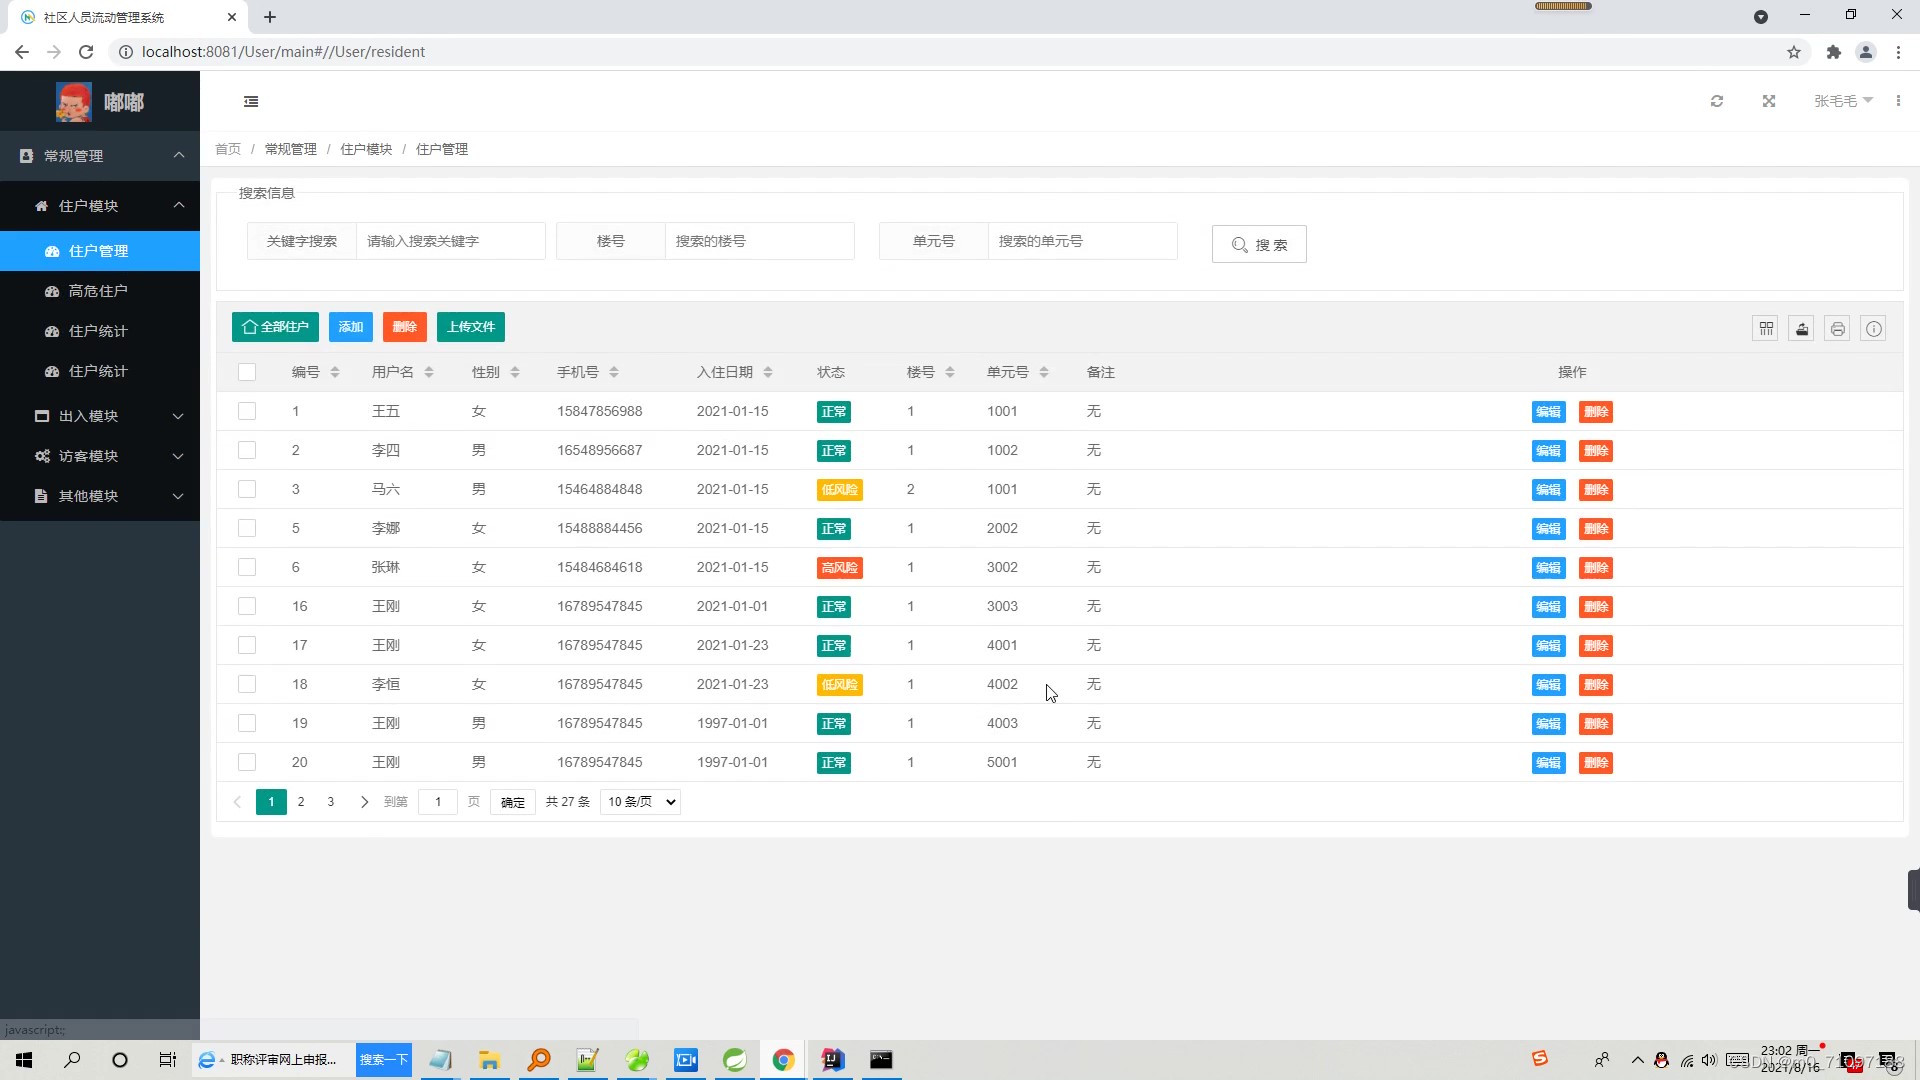Image resolution: width=1920 pixels, height=1080 pixels.
Task: Click the sidebar collapse menu icon
Action: pos(251,101)
